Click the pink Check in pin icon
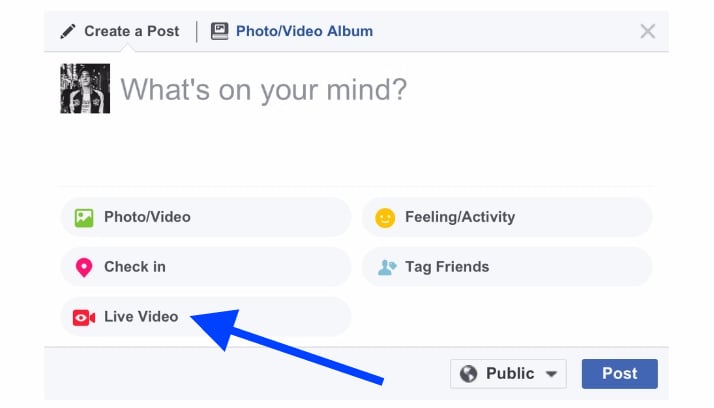The height and width of the screenshot is (408, 714). coord(84,267)
